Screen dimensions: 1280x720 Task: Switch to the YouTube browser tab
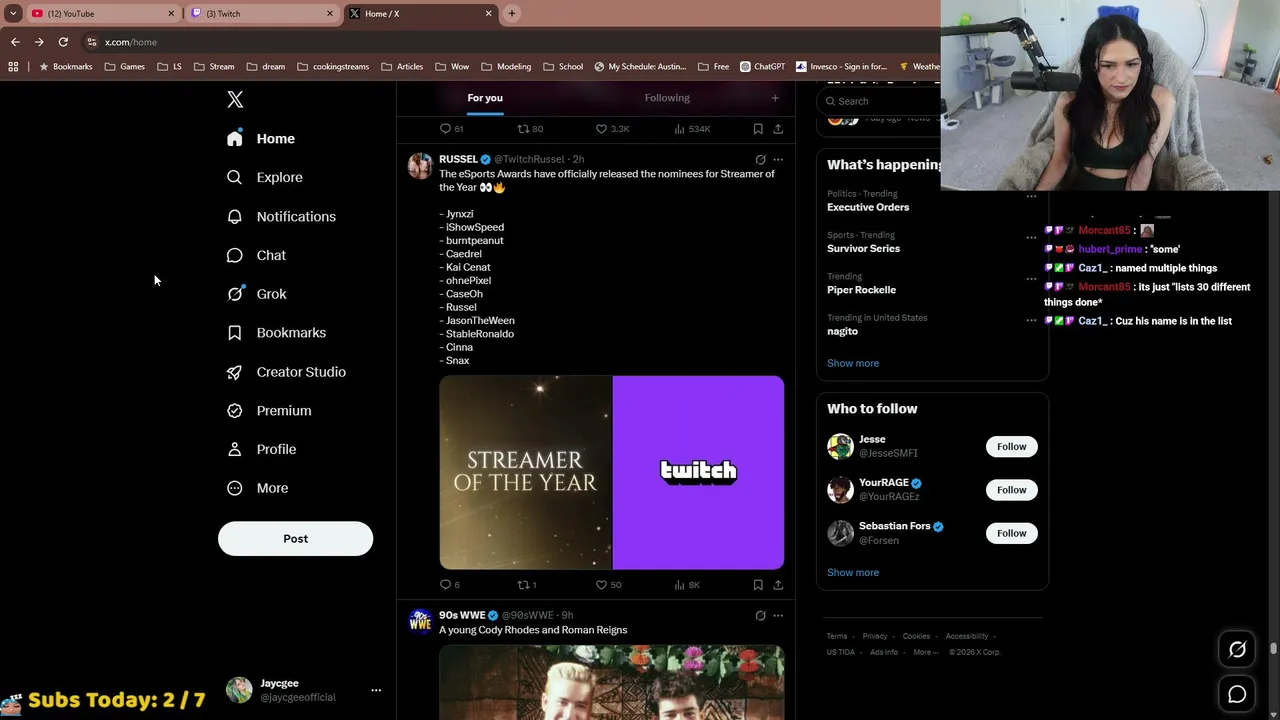(x=103, y=14)
